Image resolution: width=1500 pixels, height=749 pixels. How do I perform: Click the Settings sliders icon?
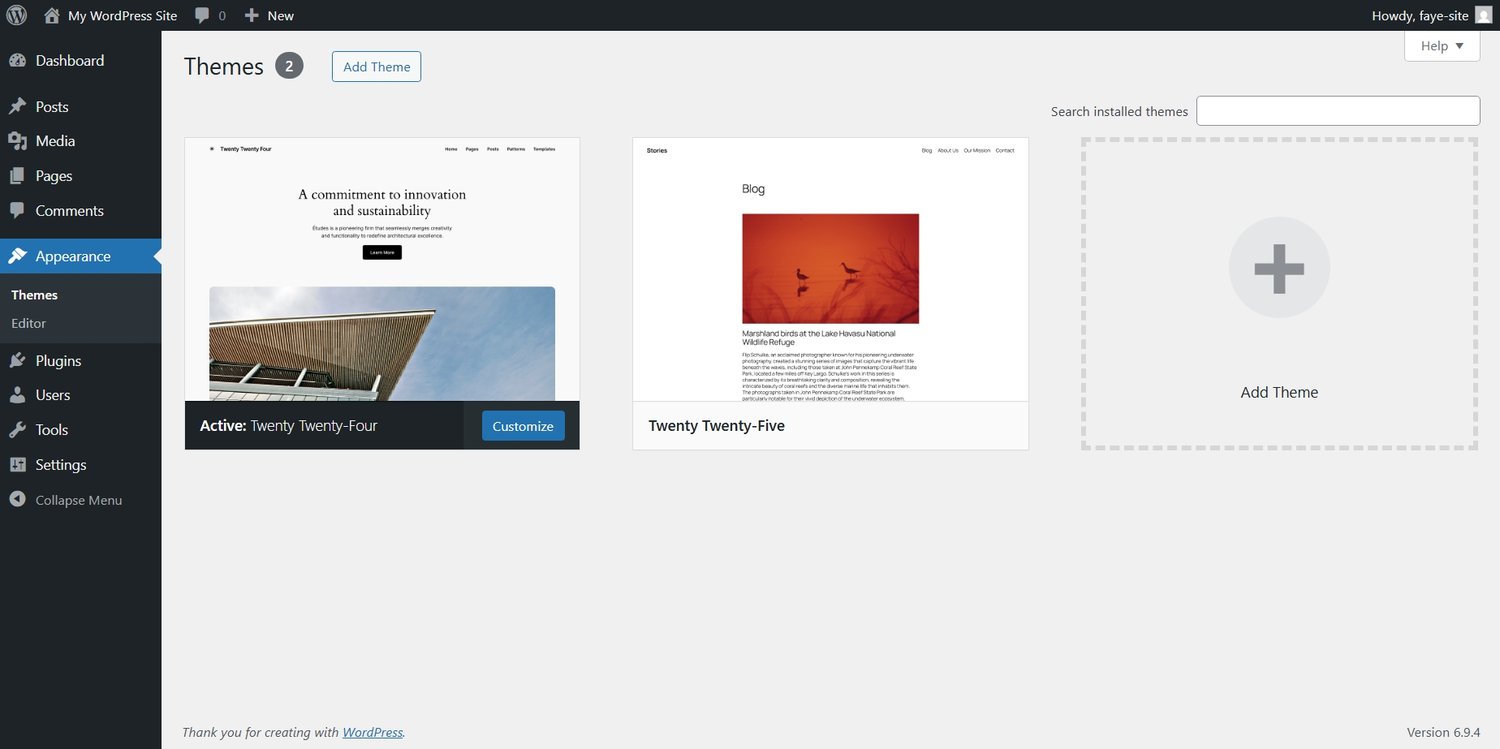pos(17,465)
